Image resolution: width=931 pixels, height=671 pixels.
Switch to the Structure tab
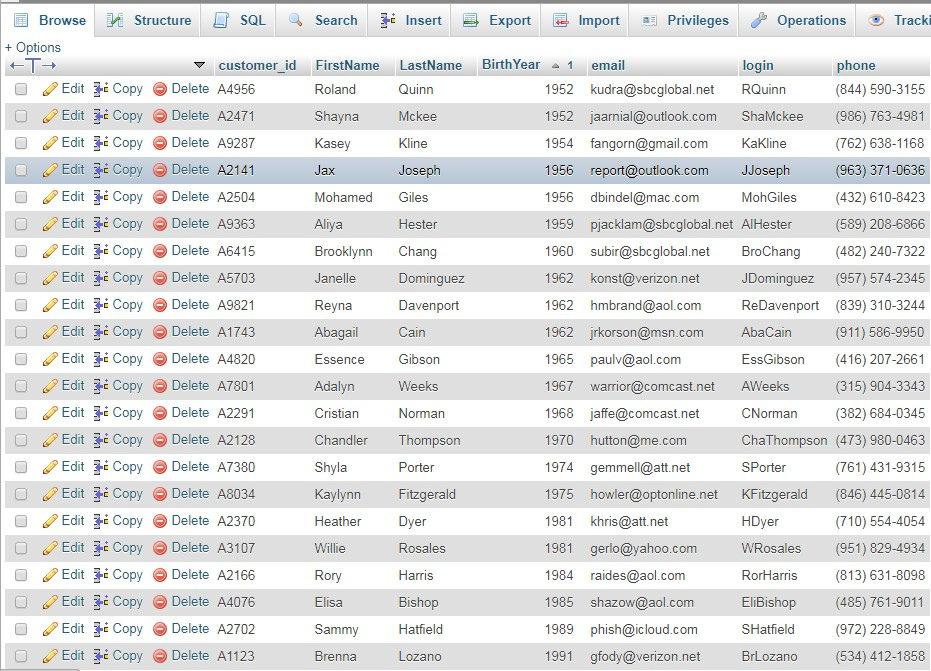(x=148, y=20)
